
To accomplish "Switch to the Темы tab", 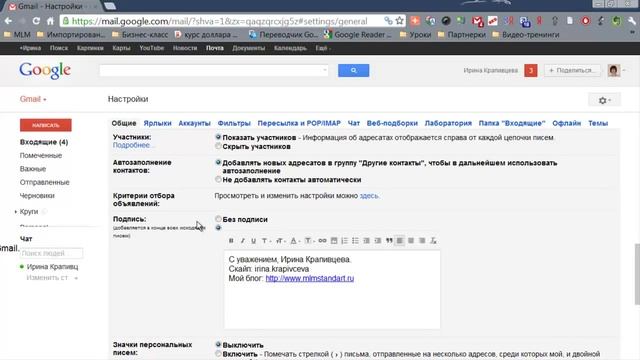I will [x=598, y=123].
